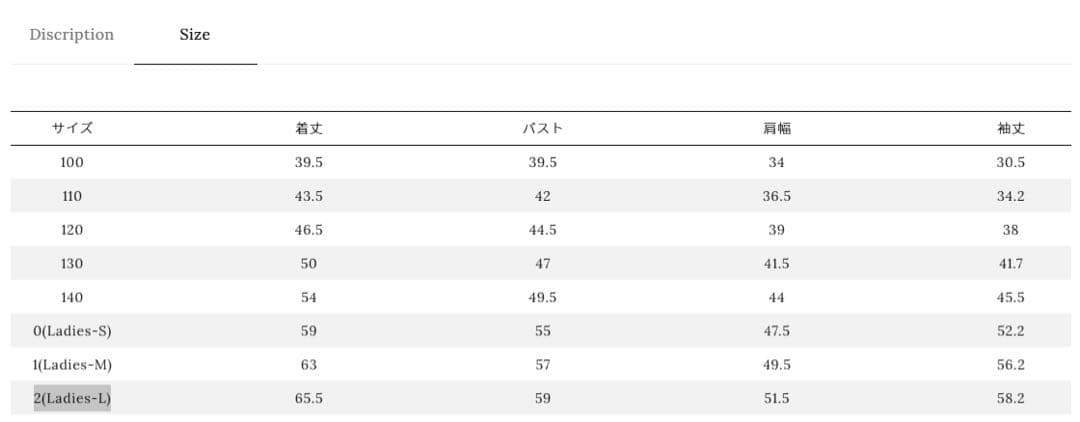The height and width of the screenshot is (422, 1080).
Task: Click the 袖丈 column header
Action: point(1011,129)
